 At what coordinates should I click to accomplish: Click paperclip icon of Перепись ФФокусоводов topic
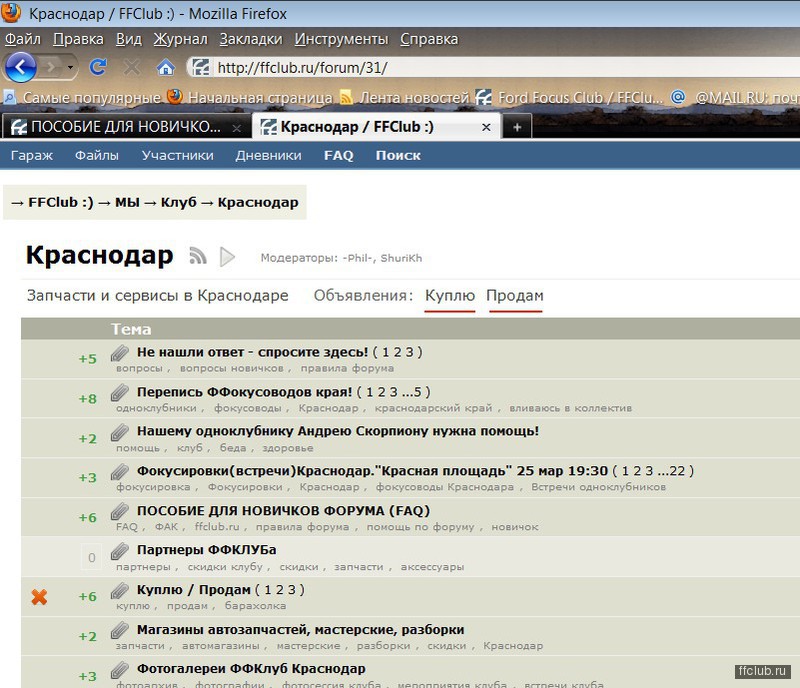click(119, 392)
